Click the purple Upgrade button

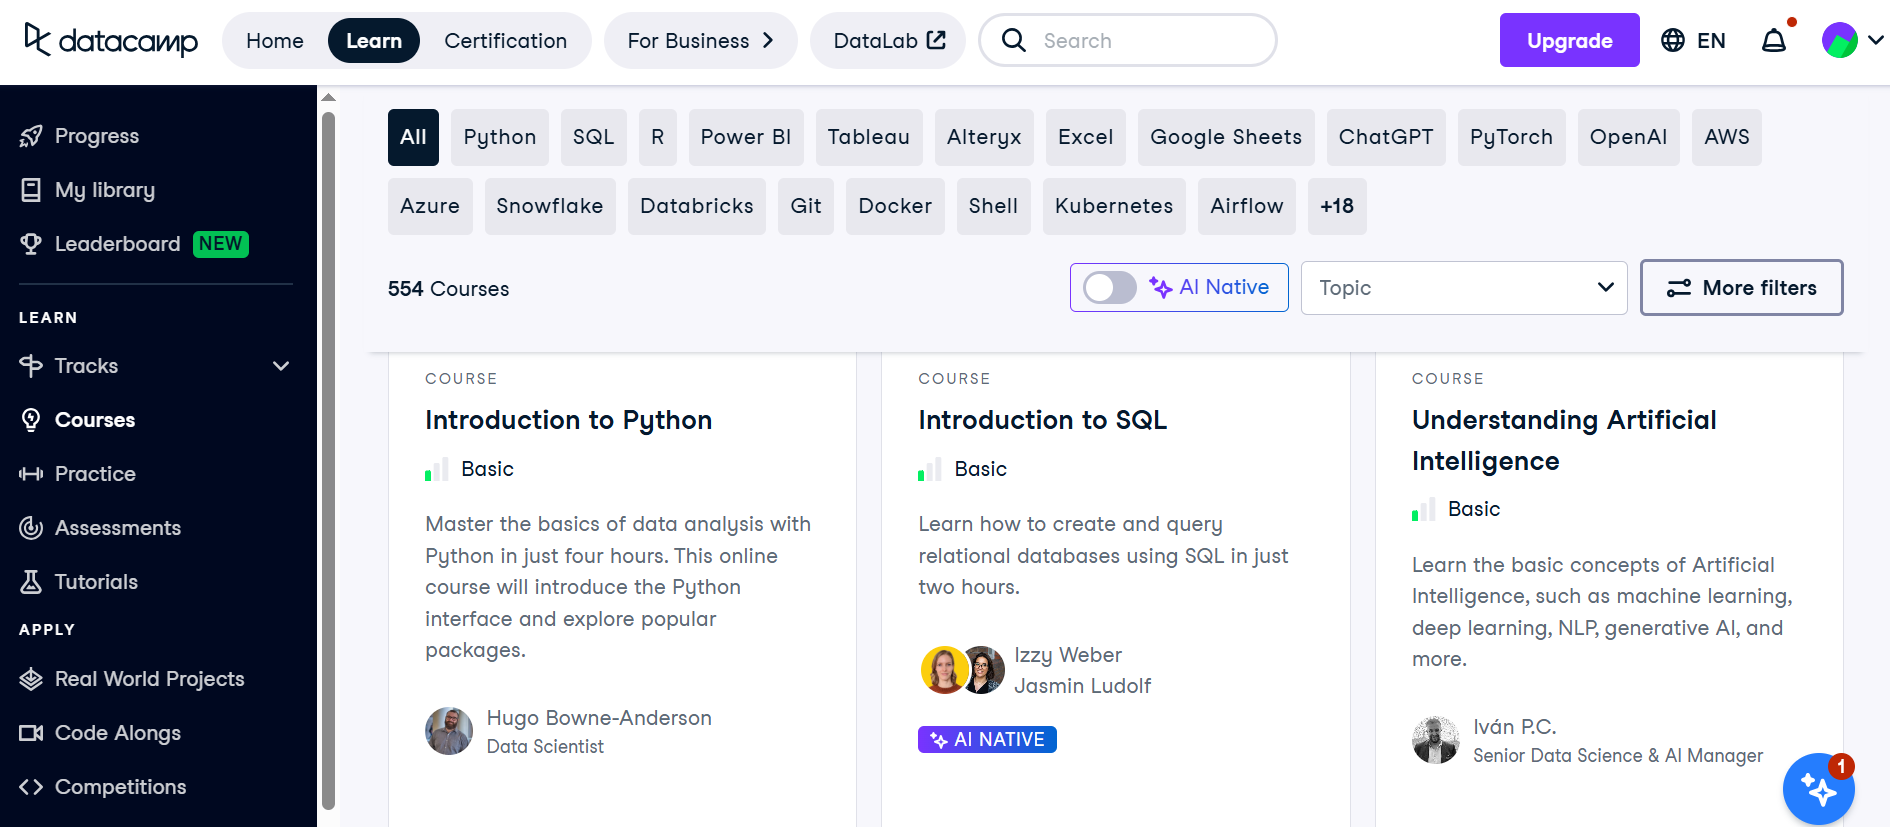coord(1569,41)
